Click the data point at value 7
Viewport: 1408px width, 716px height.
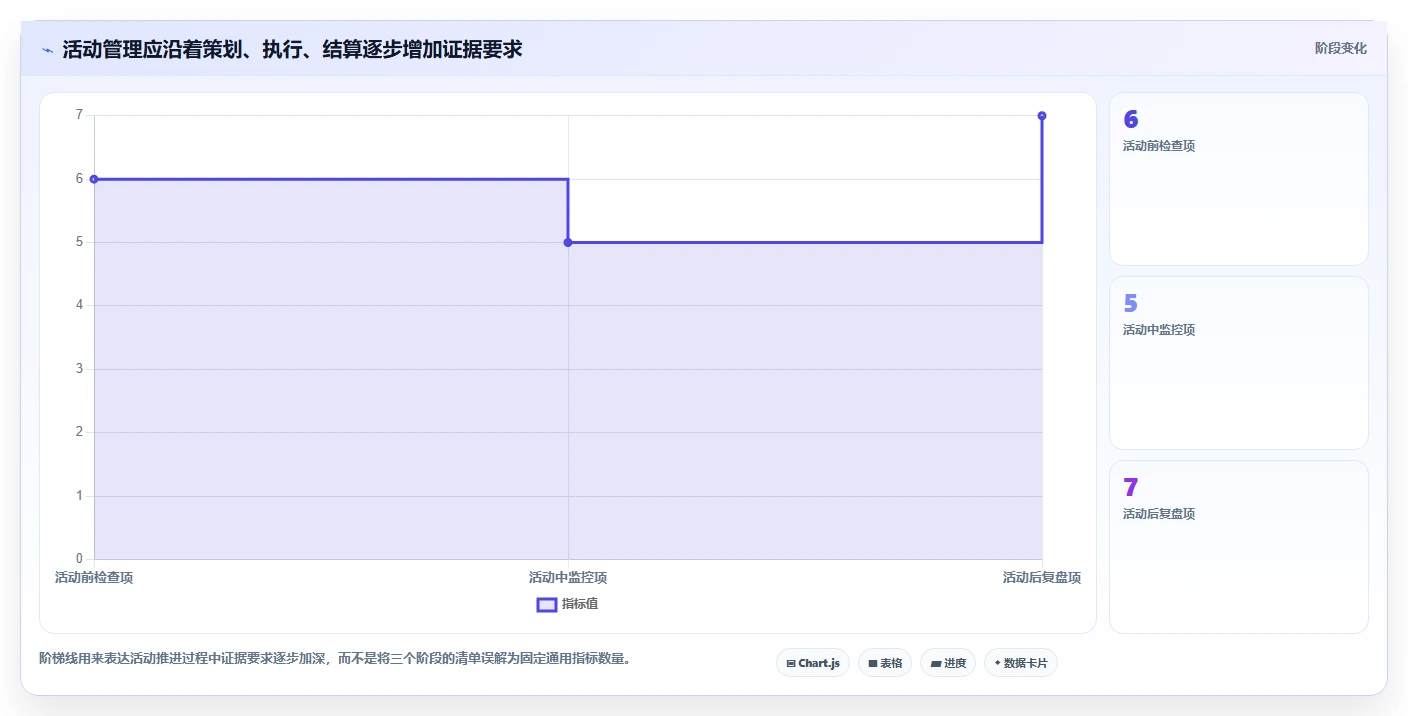point(1042,116)
